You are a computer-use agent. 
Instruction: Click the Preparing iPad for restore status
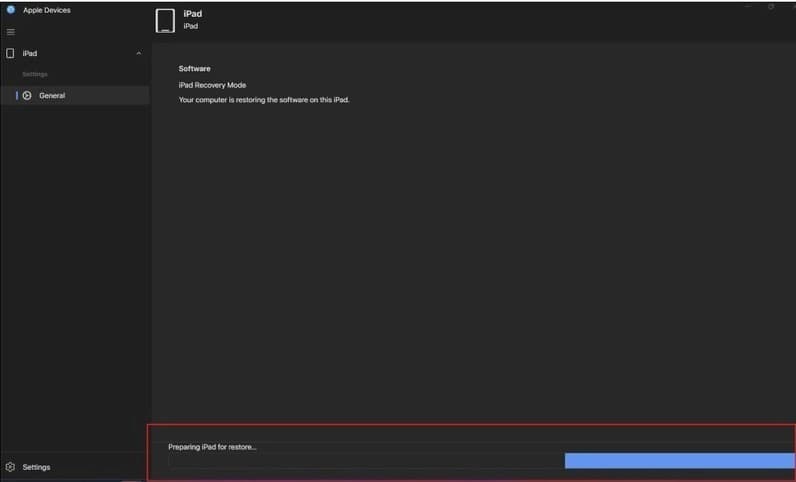[212, 447]
